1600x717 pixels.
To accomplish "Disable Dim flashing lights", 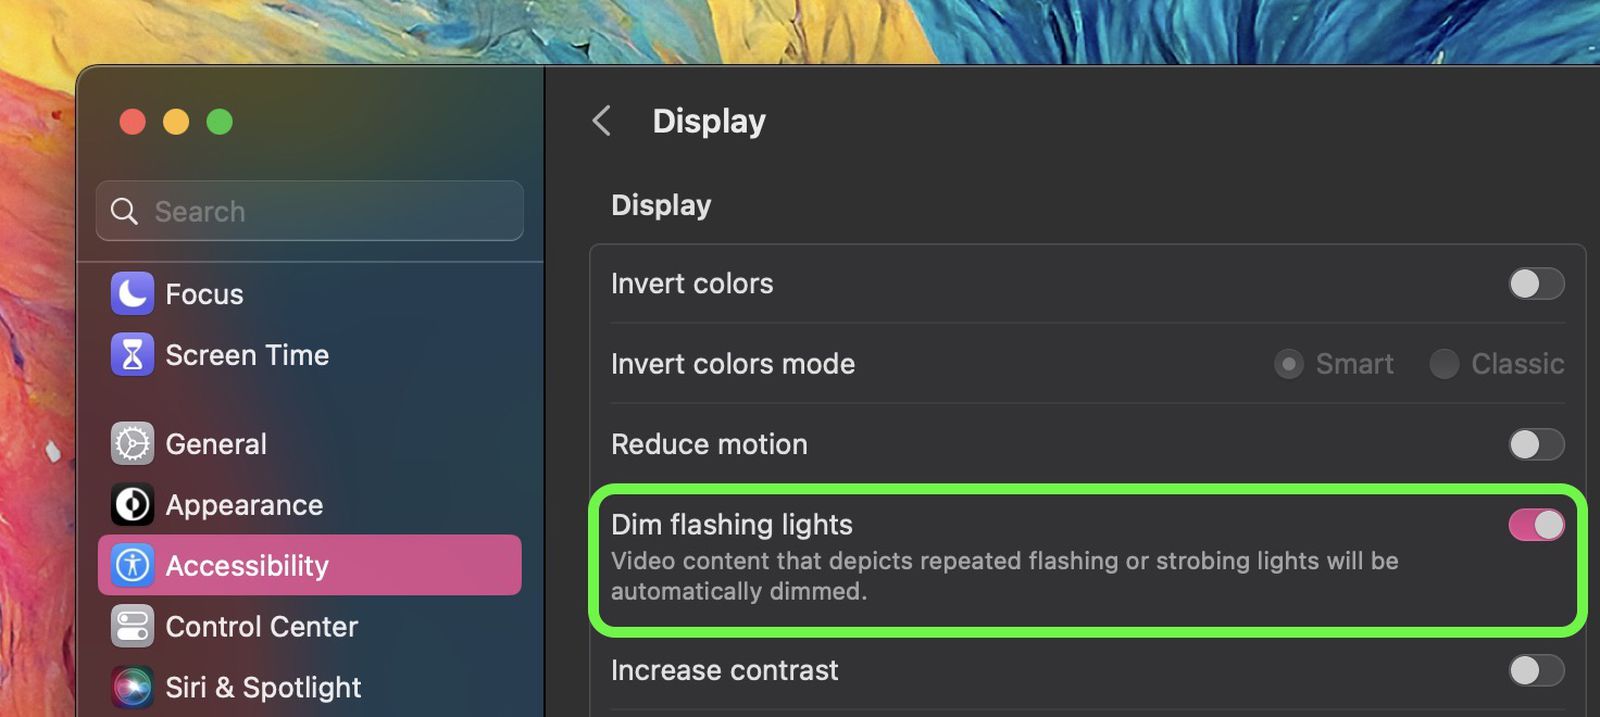I will click(1535, 523).
